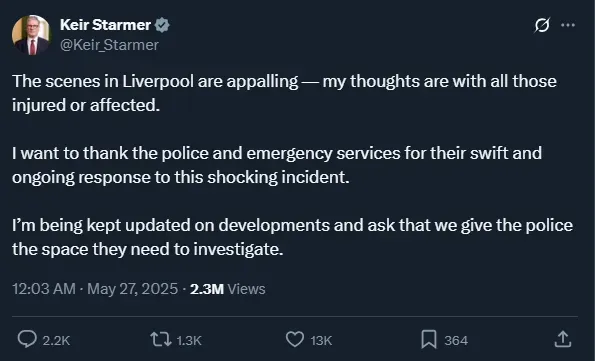Click the paragraph starting "I'm being kept updated"
Viewport: 595px width, 361px height.
(292, 237)
